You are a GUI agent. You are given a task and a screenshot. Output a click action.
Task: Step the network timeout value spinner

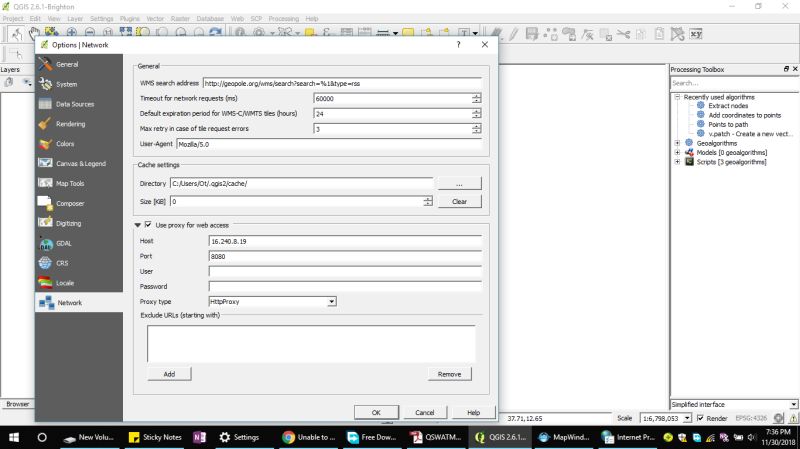tap(476, 98)
